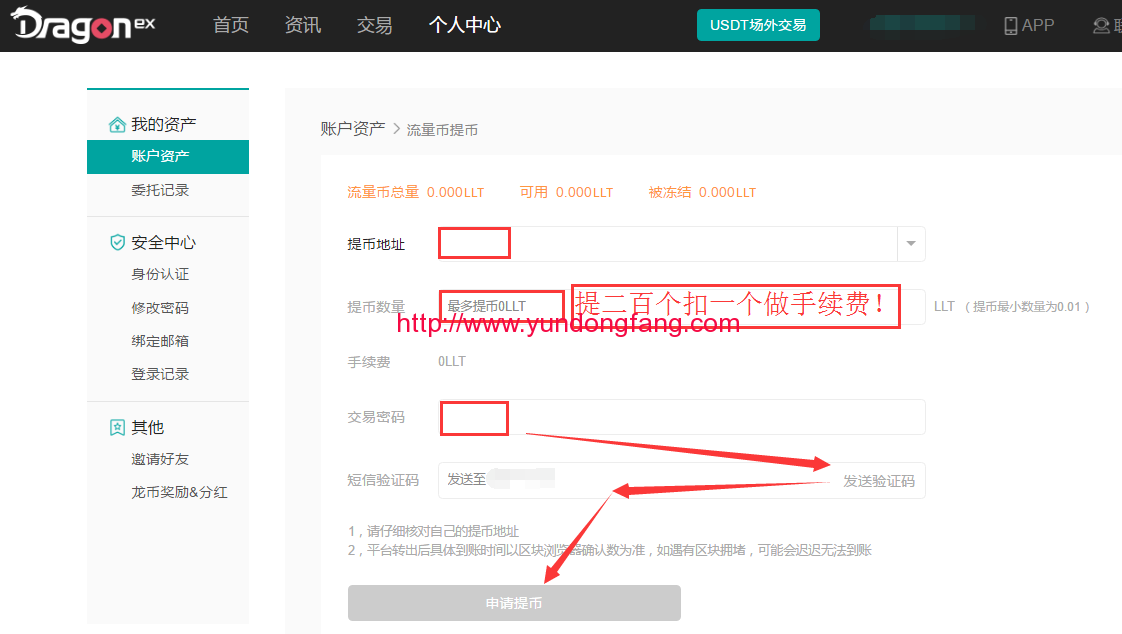Expand the 提币地址 dropdown arrow
Screen dimensions: 1122x634
click(x=911, y=244)
